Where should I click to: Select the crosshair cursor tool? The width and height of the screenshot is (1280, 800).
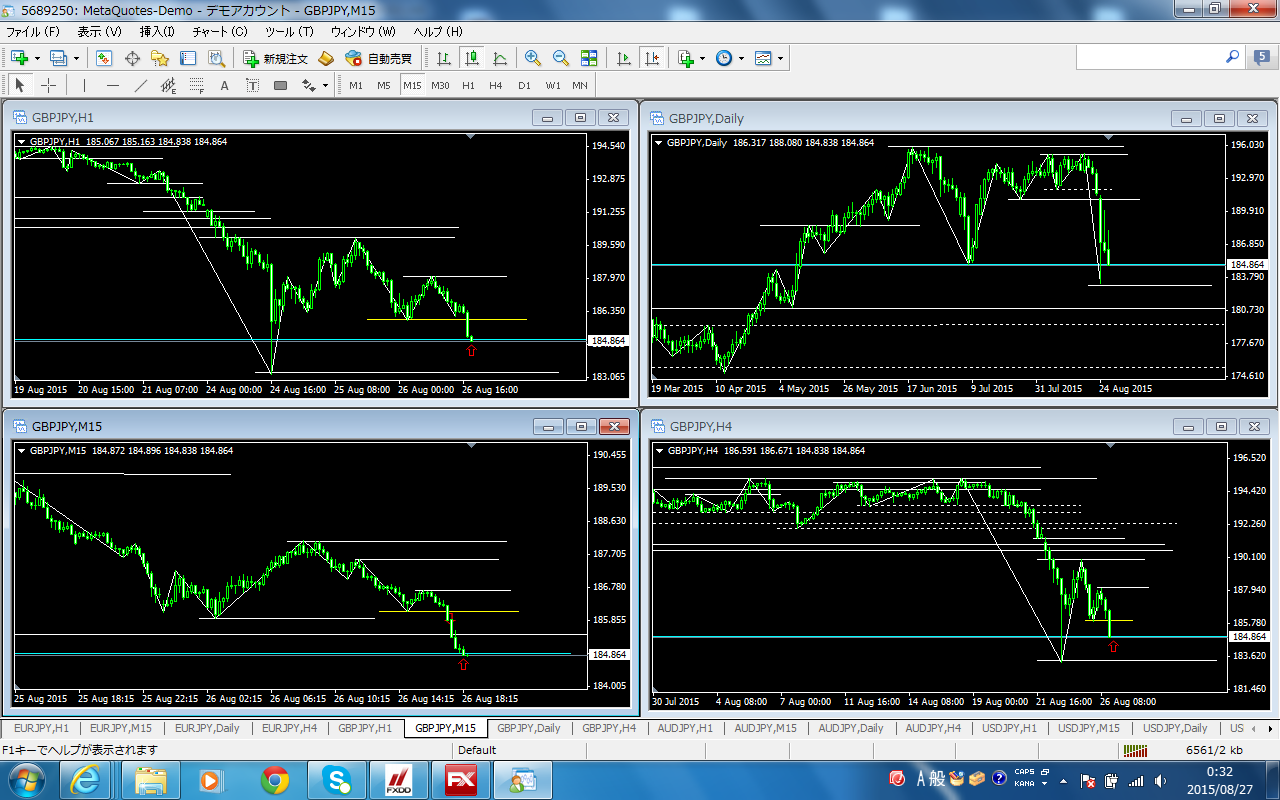[x=47, y=85]
